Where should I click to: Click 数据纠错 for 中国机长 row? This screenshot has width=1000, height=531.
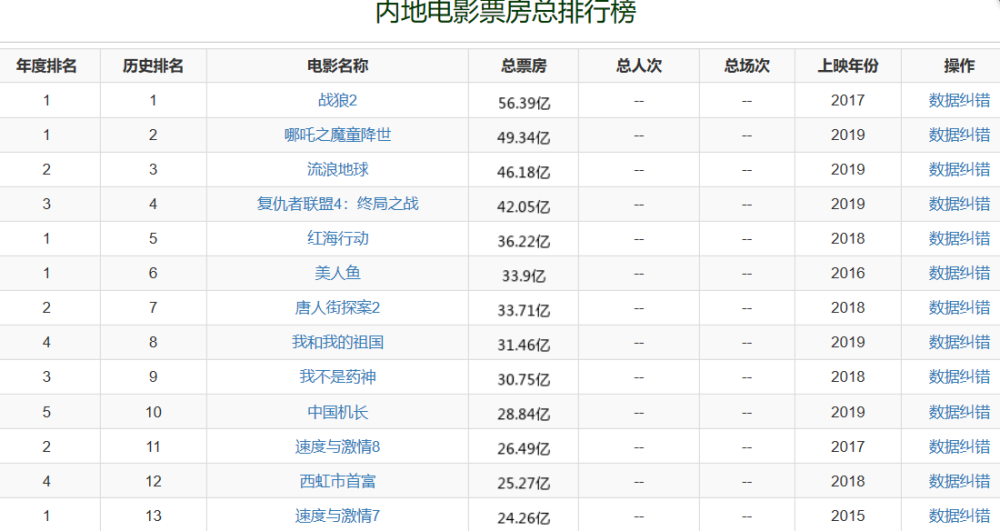[959, 412]
